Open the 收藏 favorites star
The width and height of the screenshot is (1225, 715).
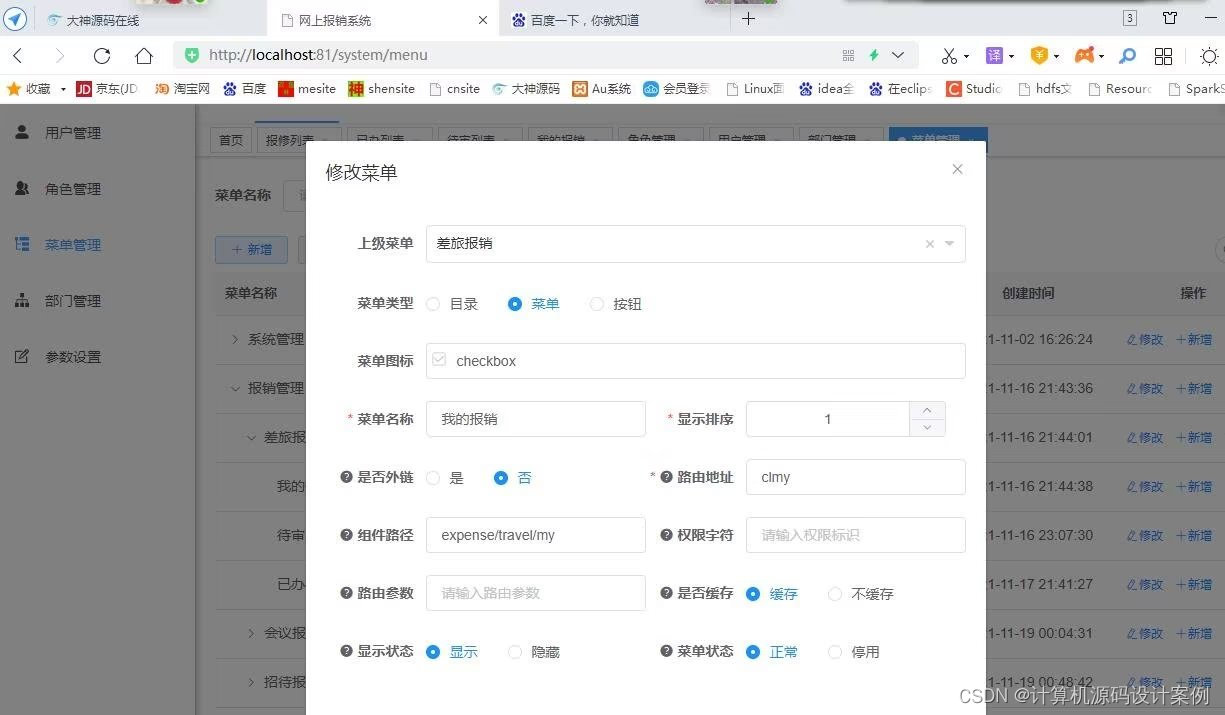(x=14, y=88)
